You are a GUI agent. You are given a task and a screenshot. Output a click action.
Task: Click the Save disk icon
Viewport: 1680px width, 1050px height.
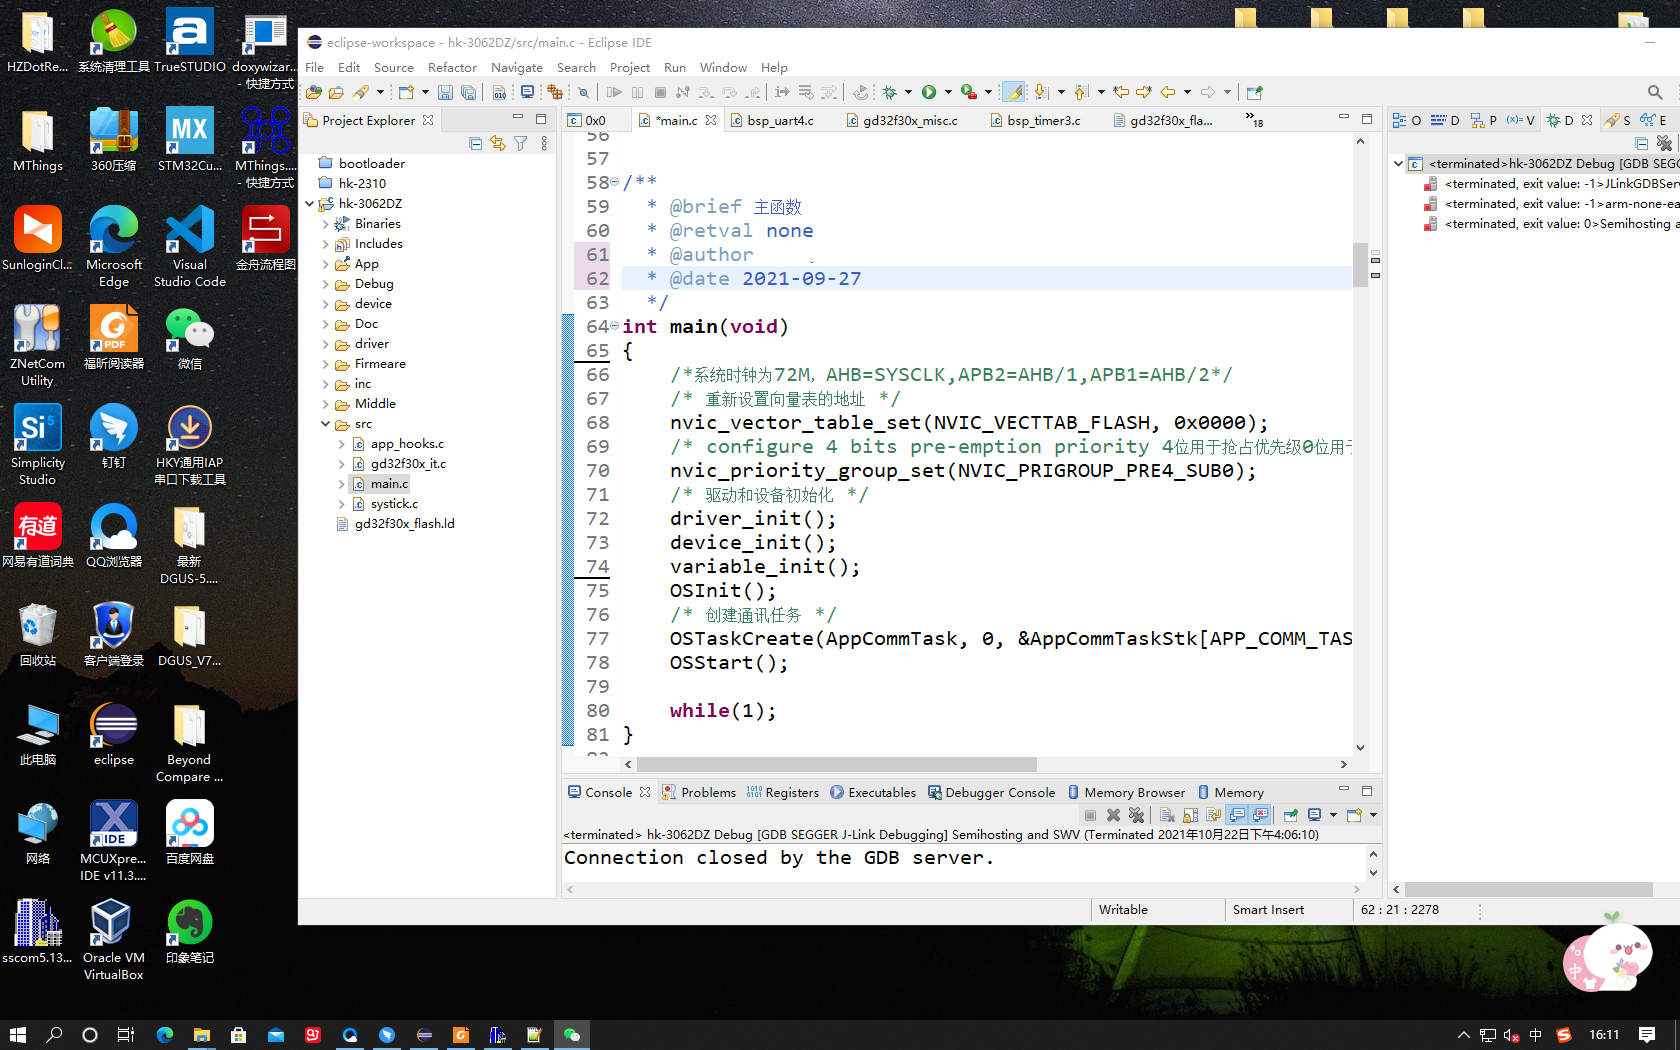(x=445, y=92)
